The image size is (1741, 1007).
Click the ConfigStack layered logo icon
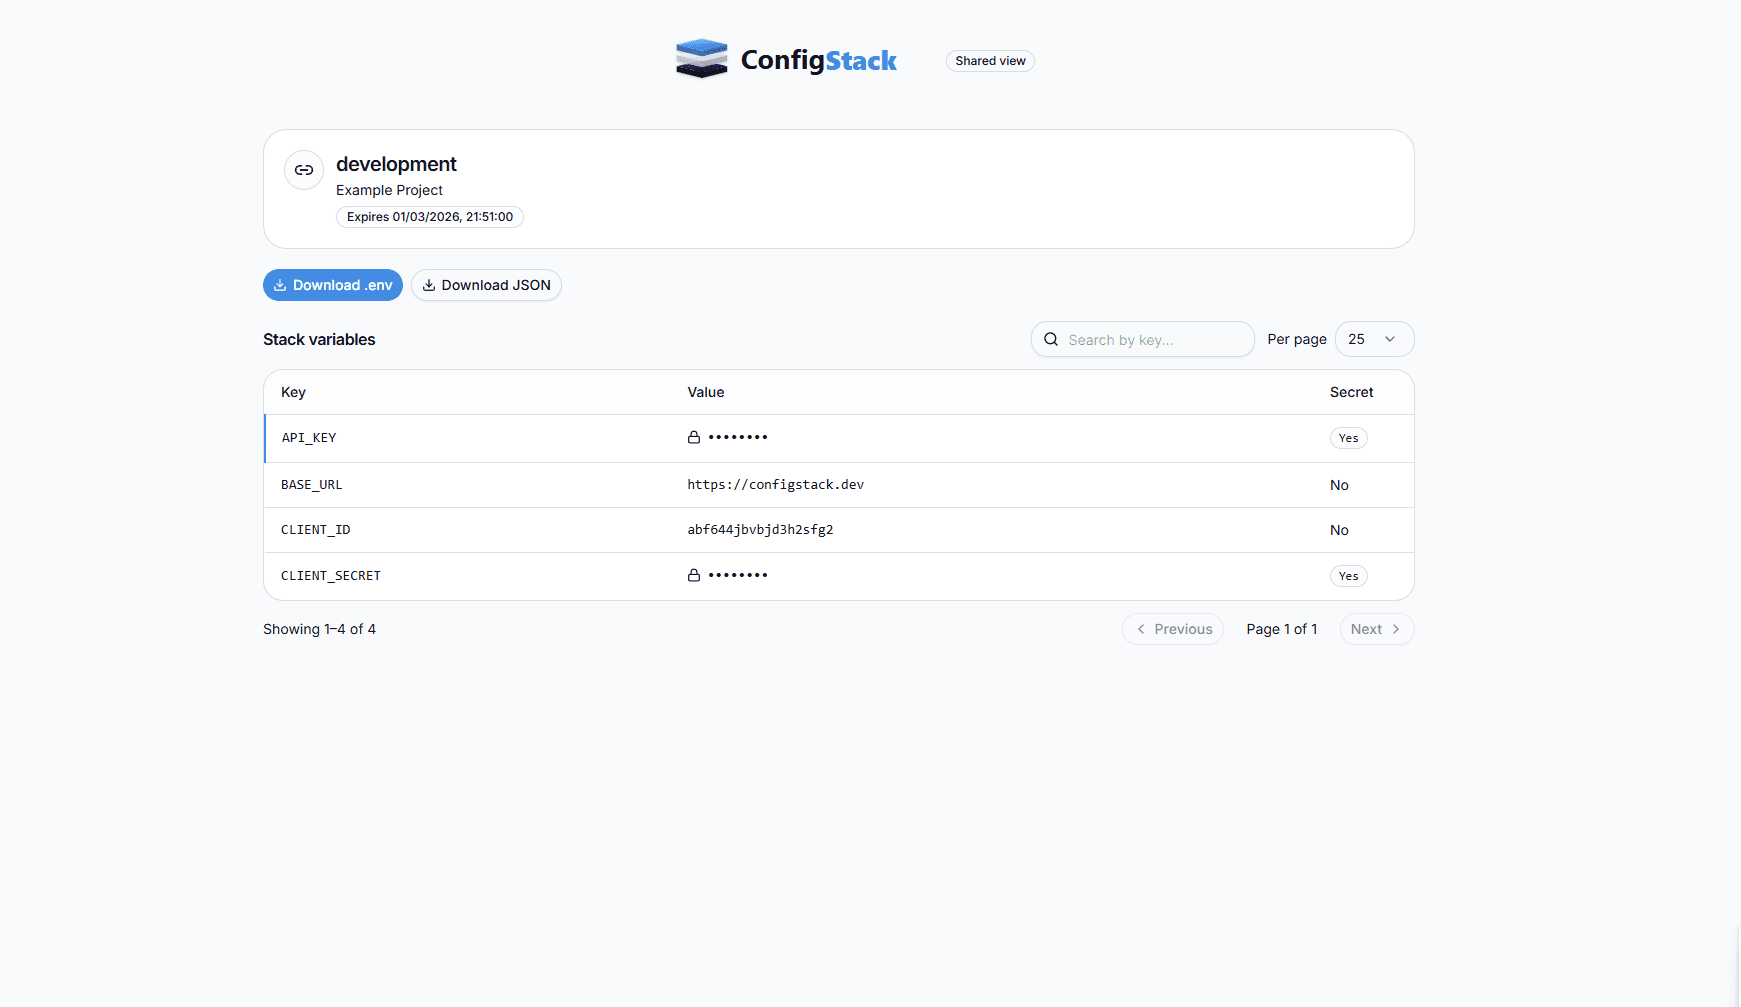tap(701, 59)
